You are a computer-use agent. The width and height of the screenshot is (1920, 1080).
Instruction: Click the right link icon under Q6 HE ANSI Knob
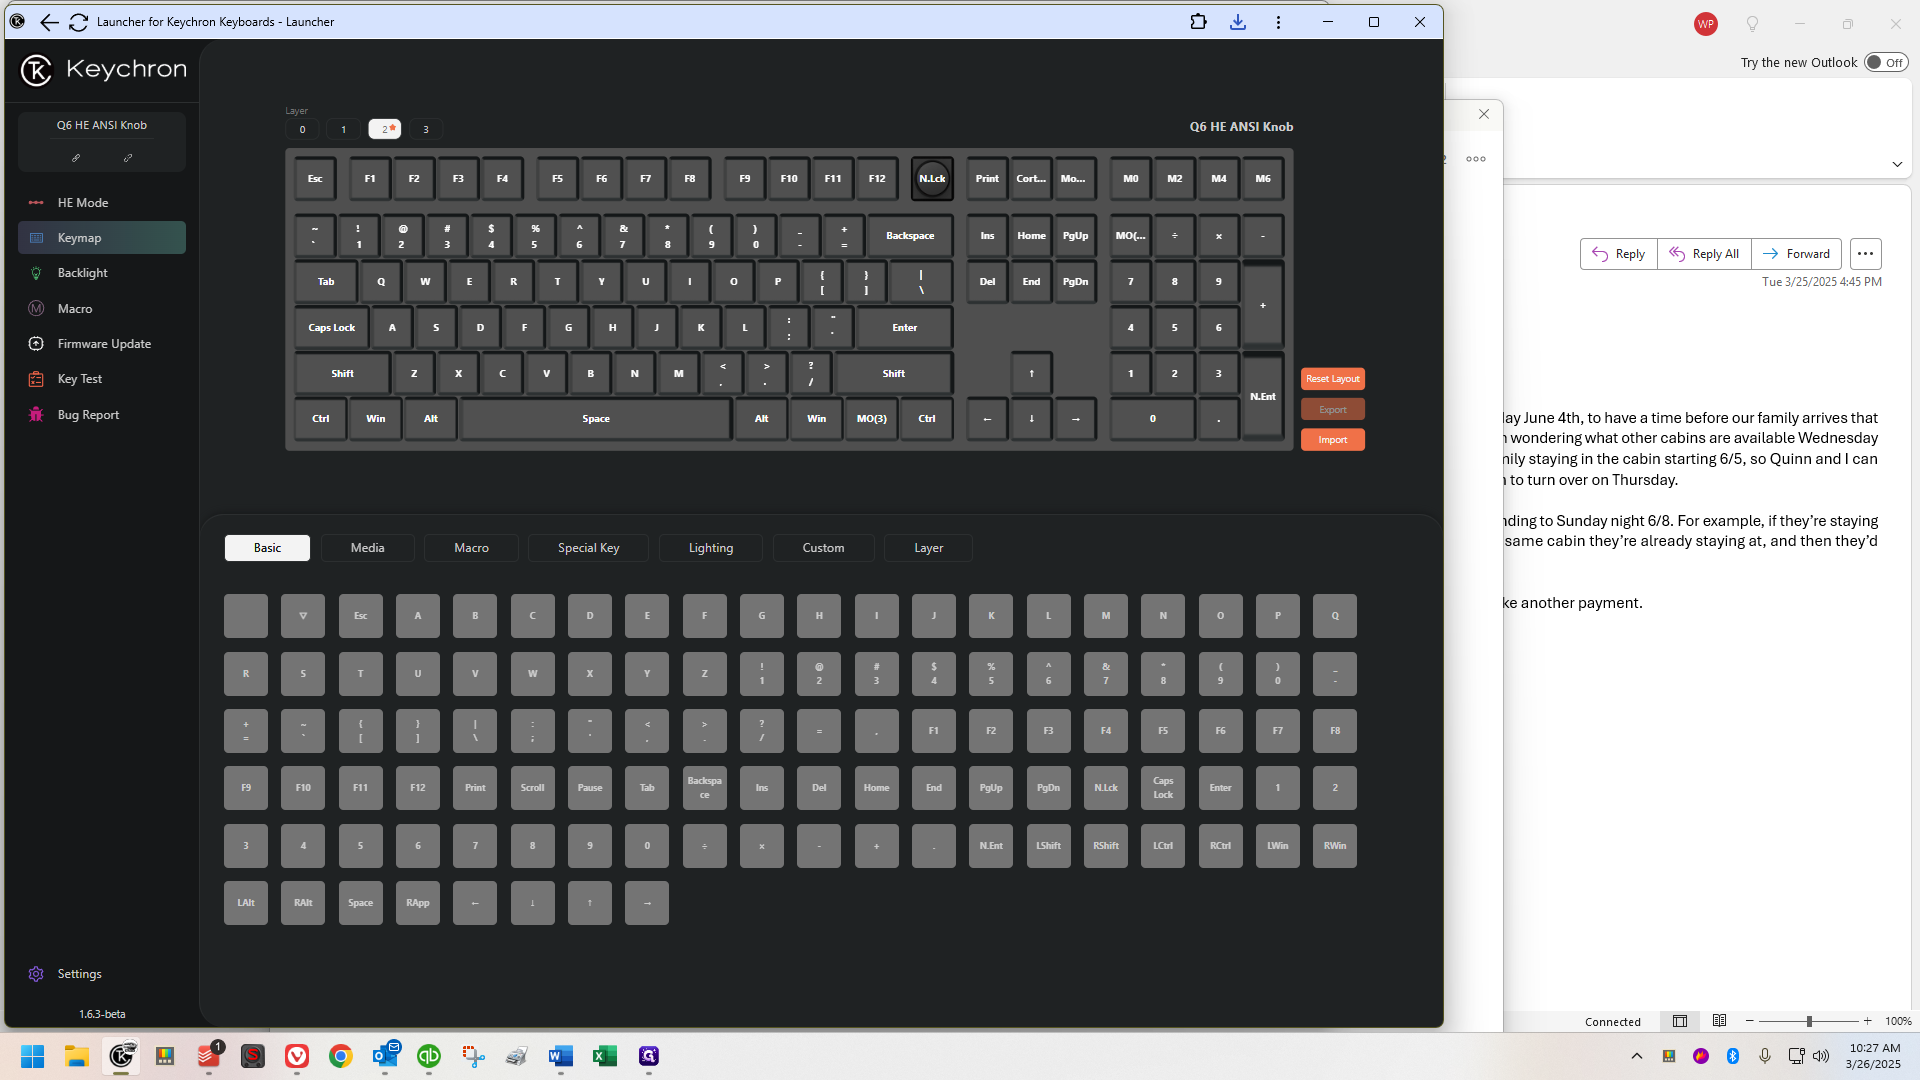pos(128,158)
